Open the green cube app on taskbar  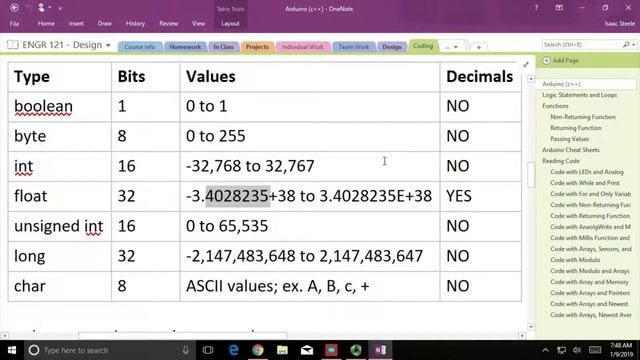[x=356, y=350]
